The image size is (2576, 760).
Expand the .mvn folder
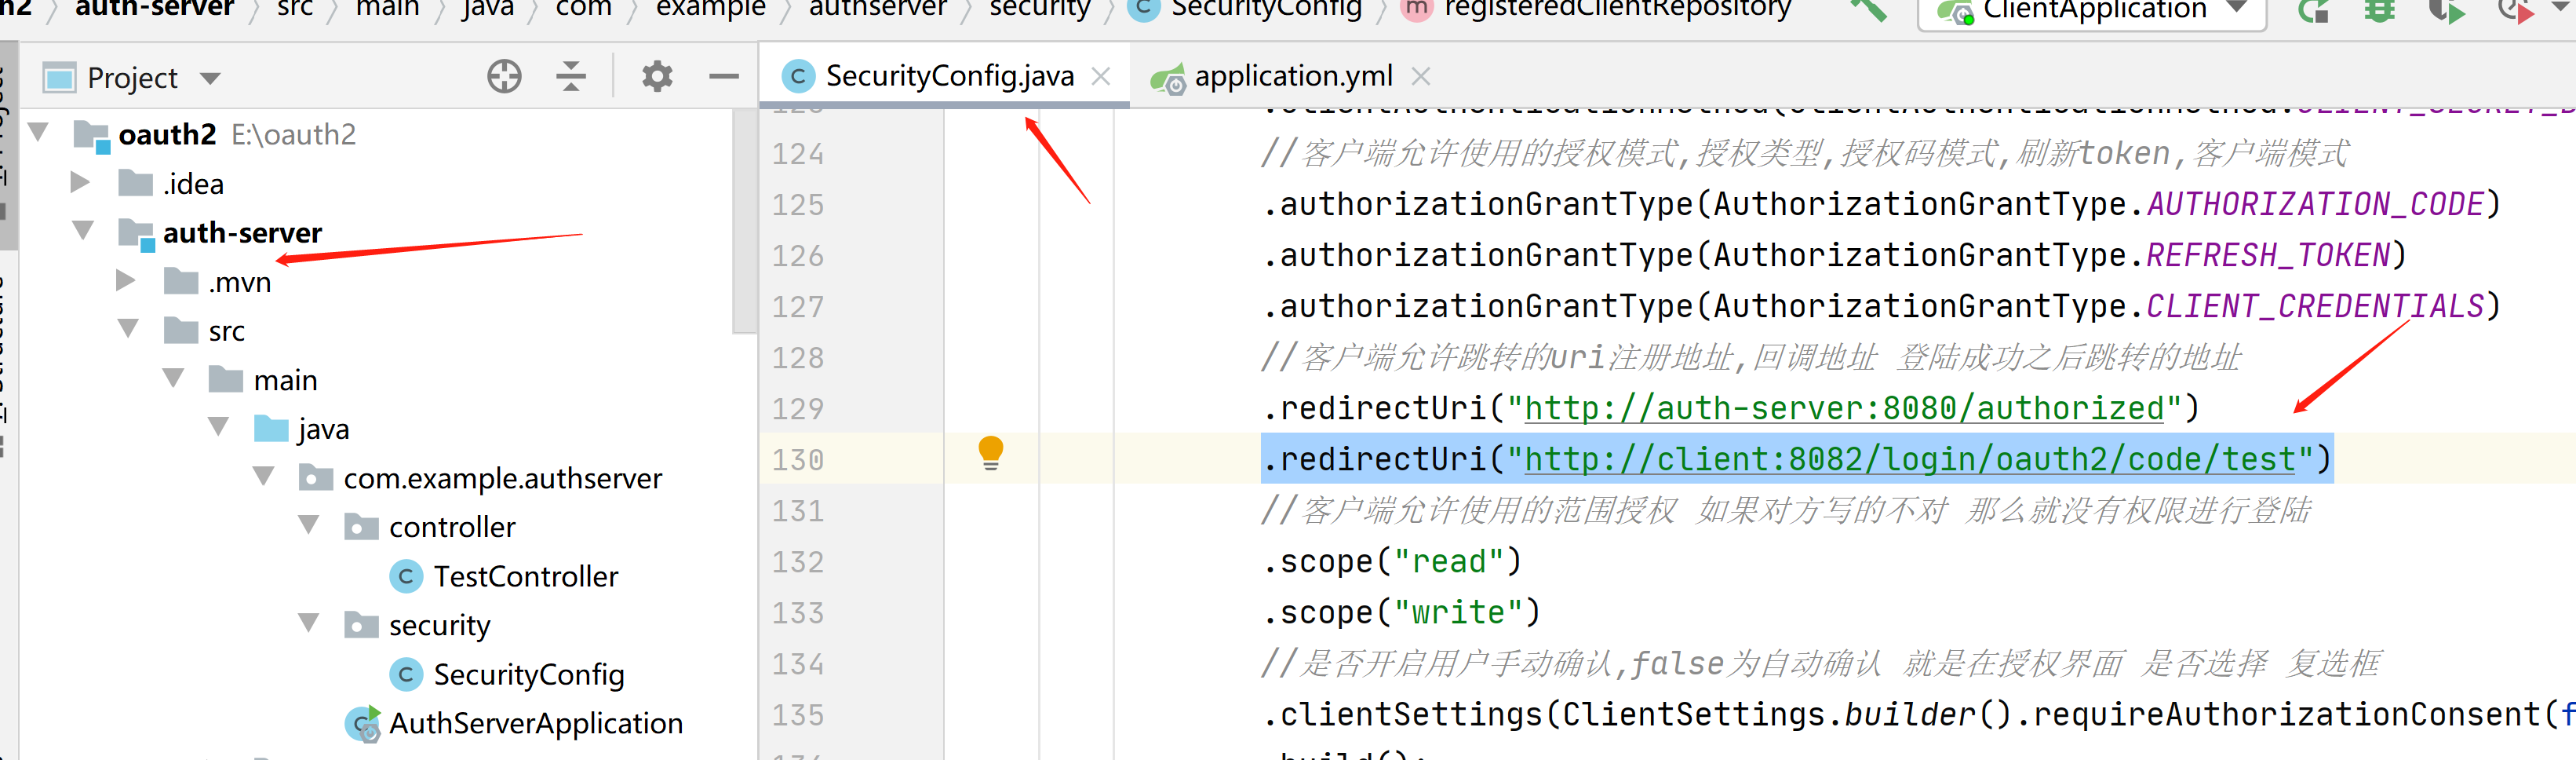click(x=126, y=280)
